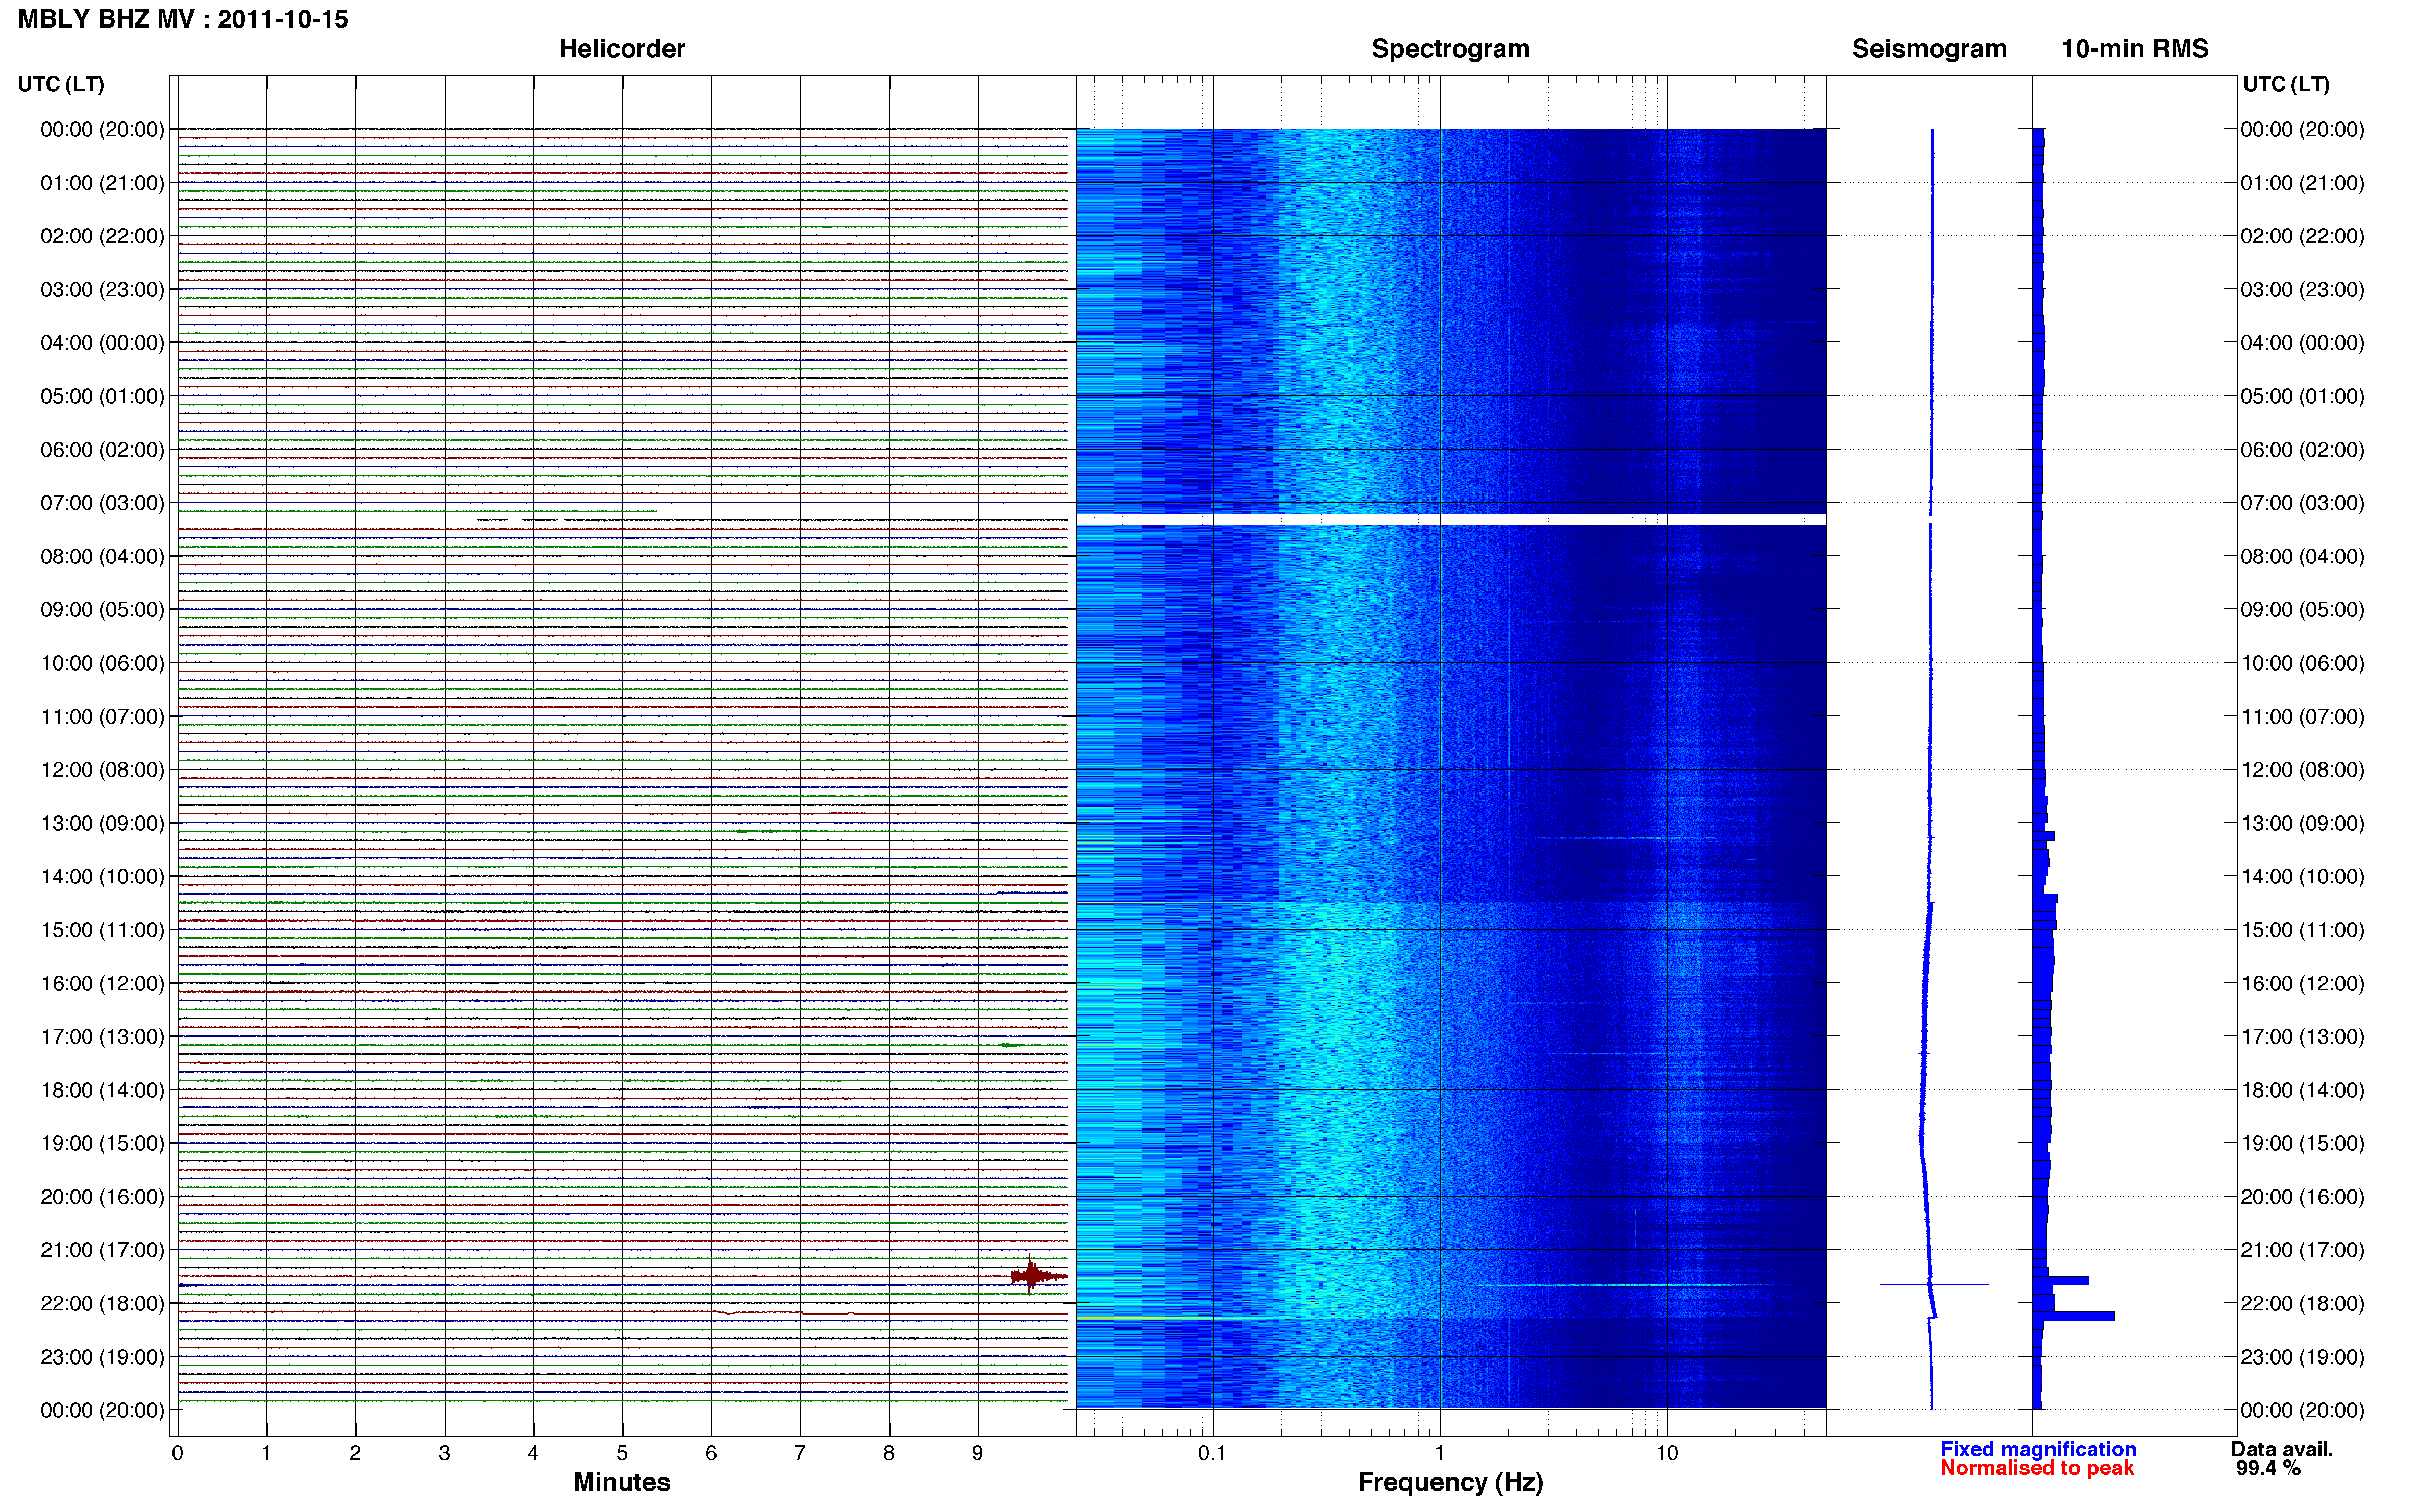Click the 'Fixed magnification' legend text
The image size is (2419, 1512).
click(x=2037, y=1449)
